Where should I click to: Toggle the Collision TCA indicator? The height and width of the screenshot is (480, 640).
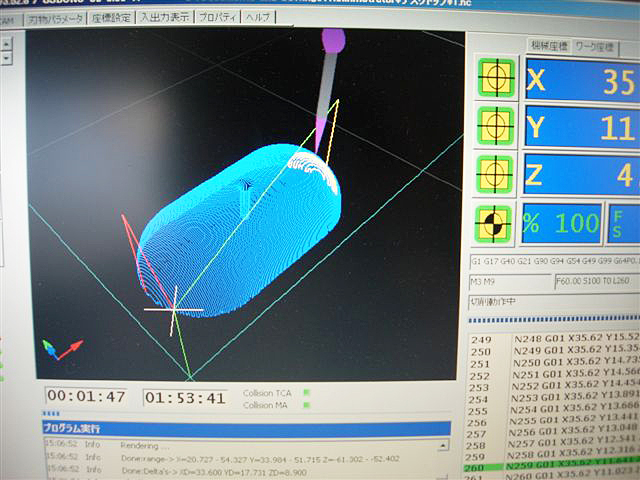coord(307,393)
